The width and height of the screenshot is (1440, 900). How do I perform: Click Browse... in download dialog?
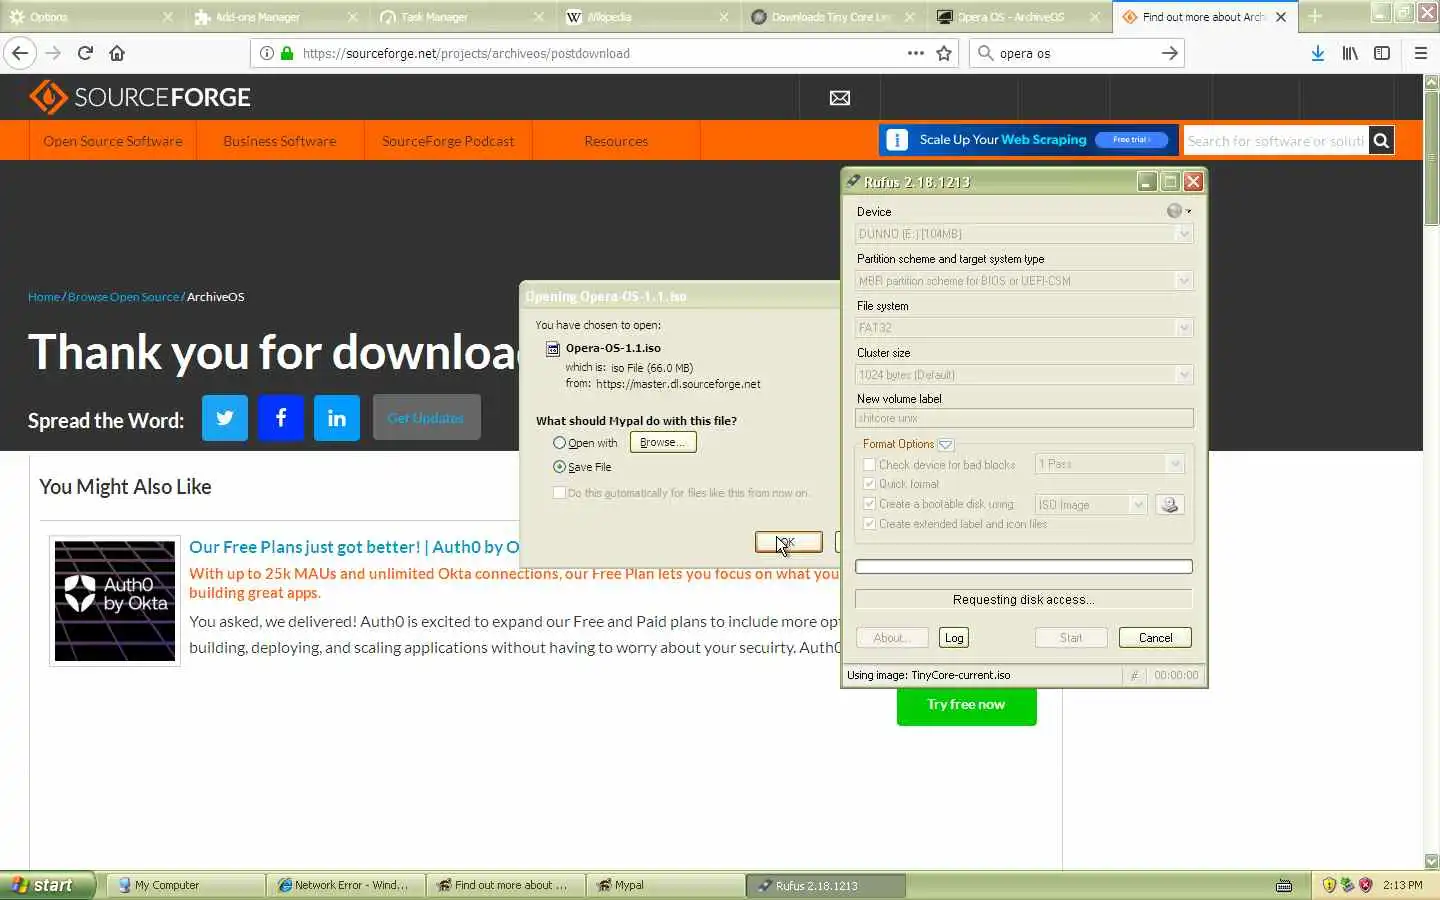pyautogui.click(x=663, y=442)
